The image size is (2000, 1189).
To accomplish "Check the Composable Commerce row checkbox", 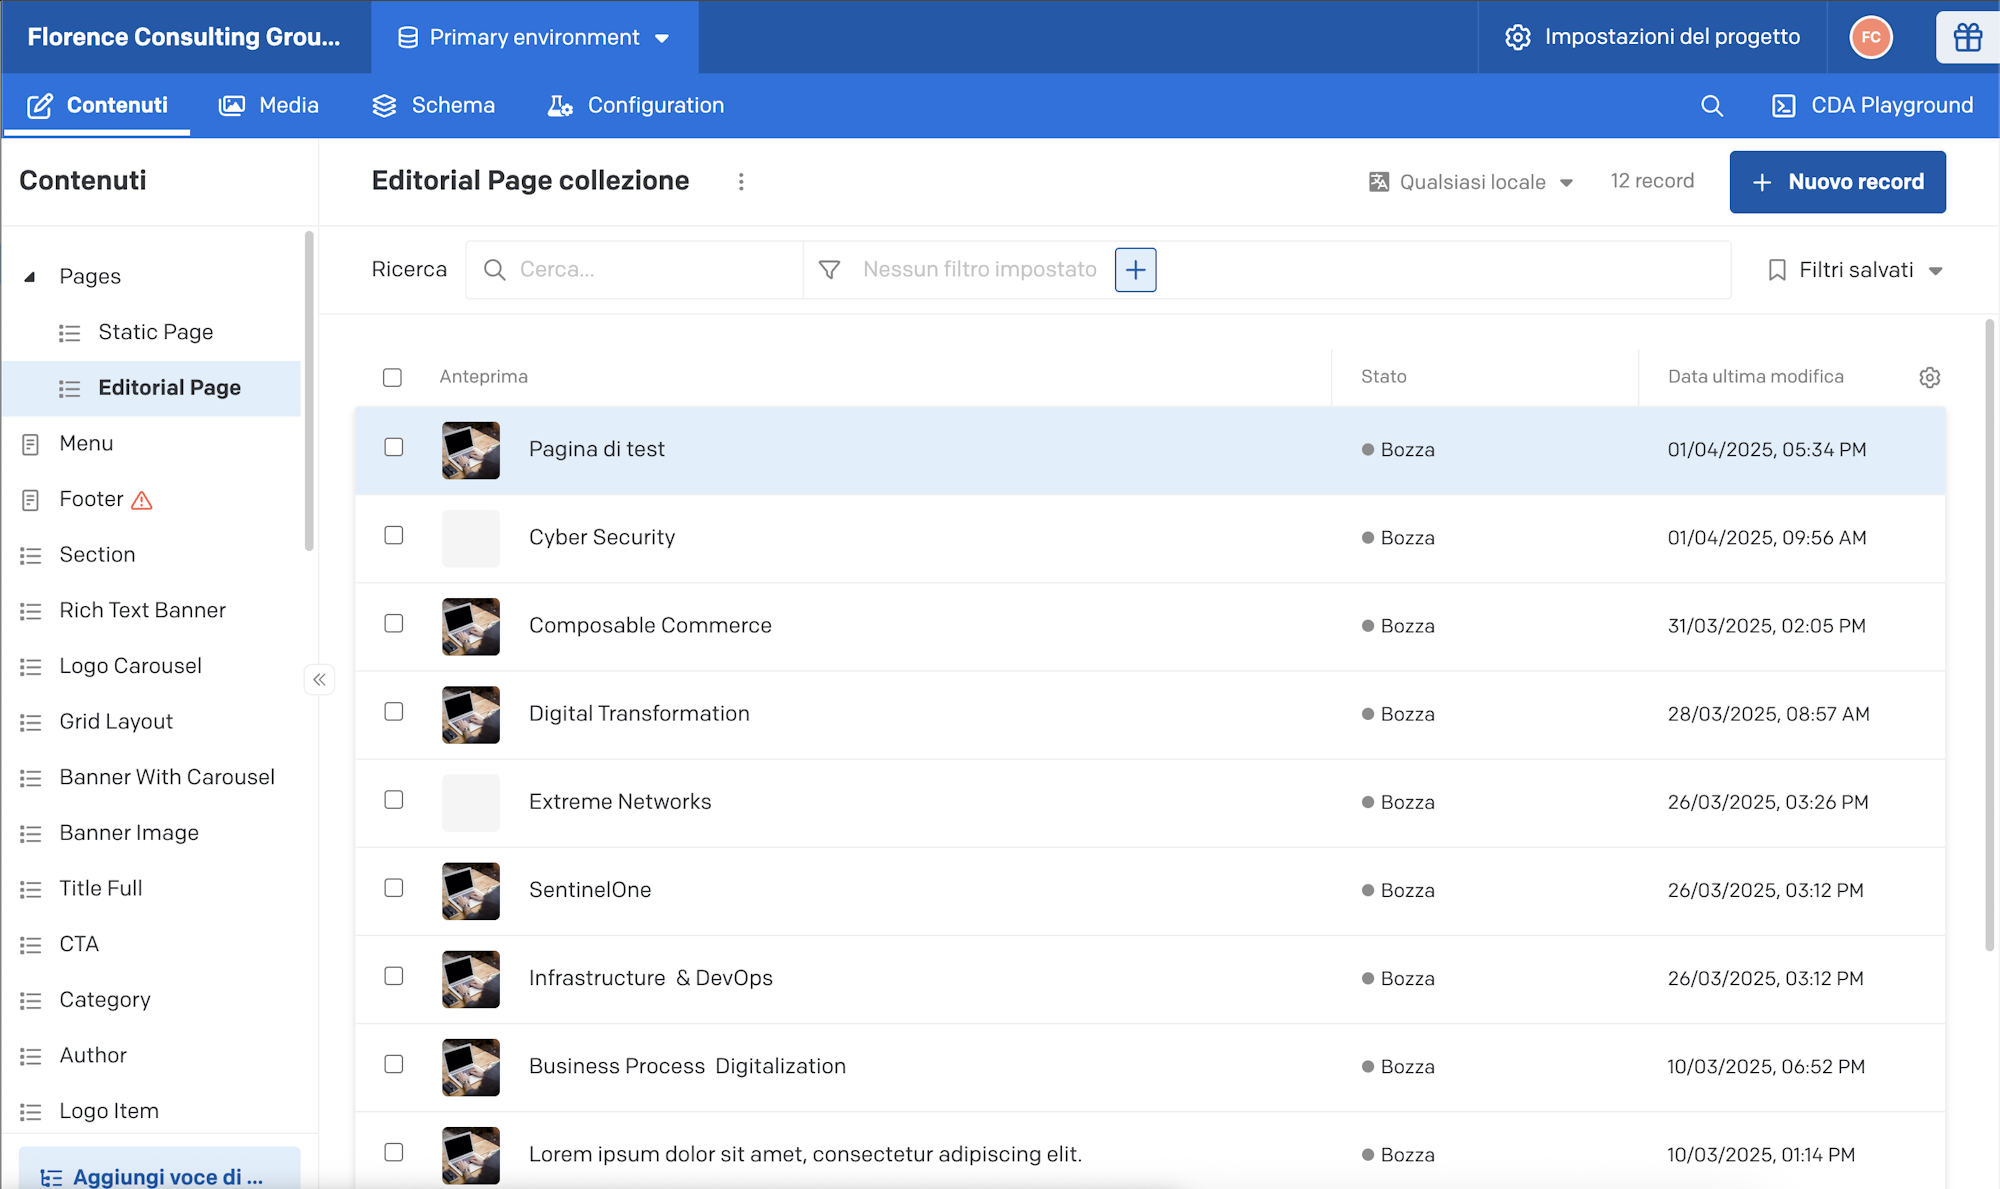I will coord(394,623).
